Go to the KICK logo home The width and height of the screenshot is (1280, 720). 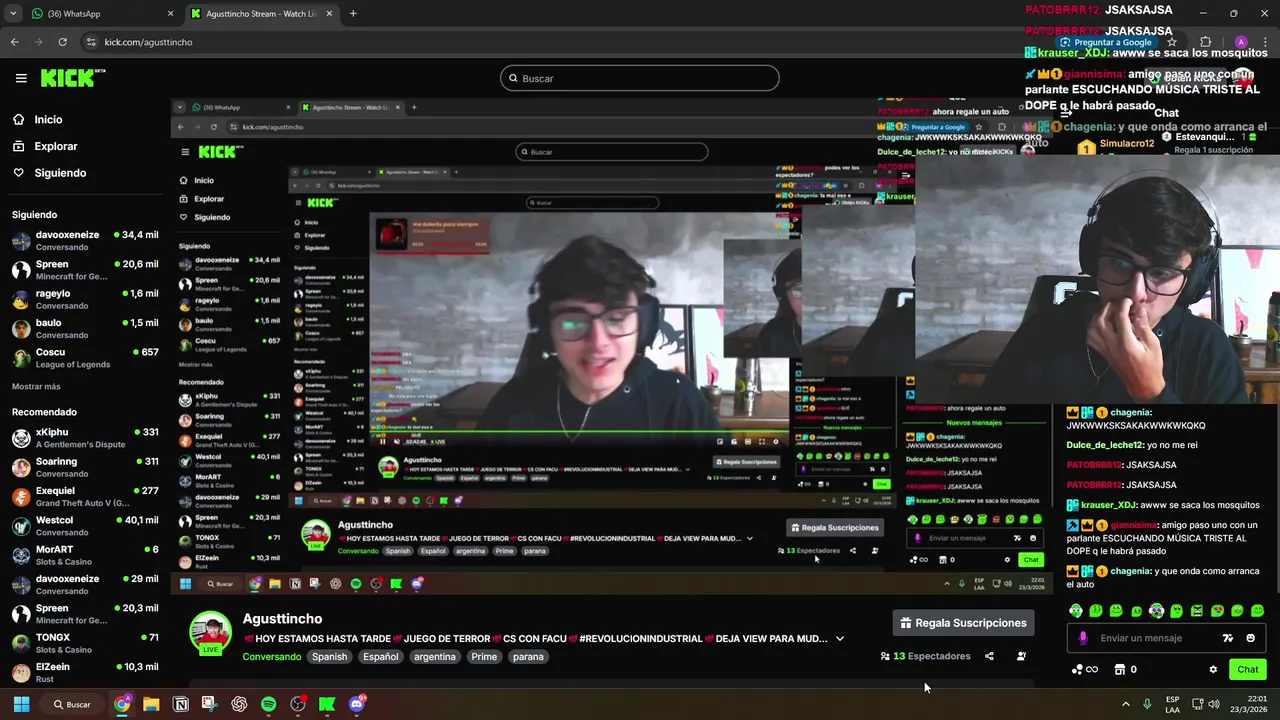coord(72,78)
